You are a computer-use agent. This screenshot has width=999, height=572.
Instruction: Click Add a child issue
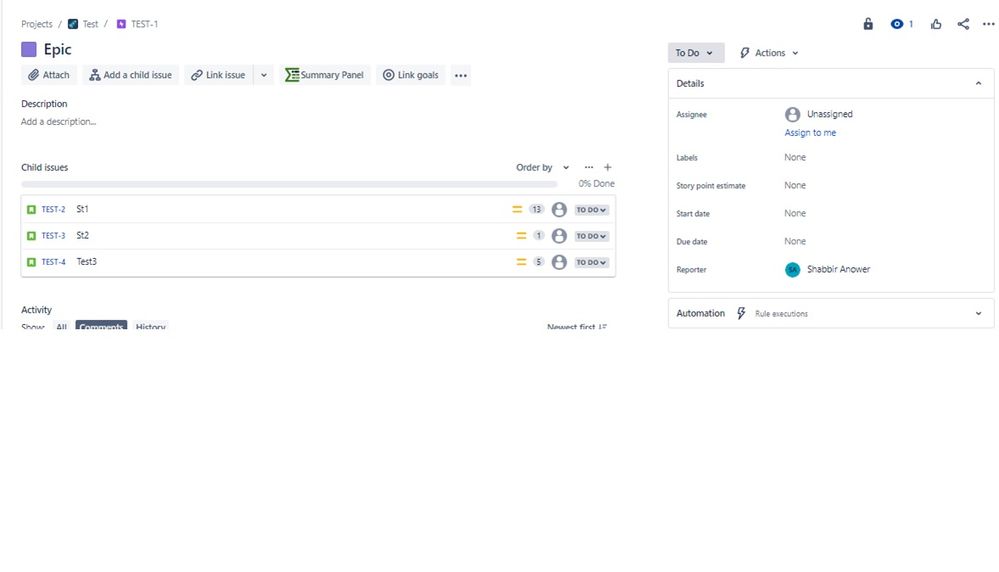click(131, 75)
